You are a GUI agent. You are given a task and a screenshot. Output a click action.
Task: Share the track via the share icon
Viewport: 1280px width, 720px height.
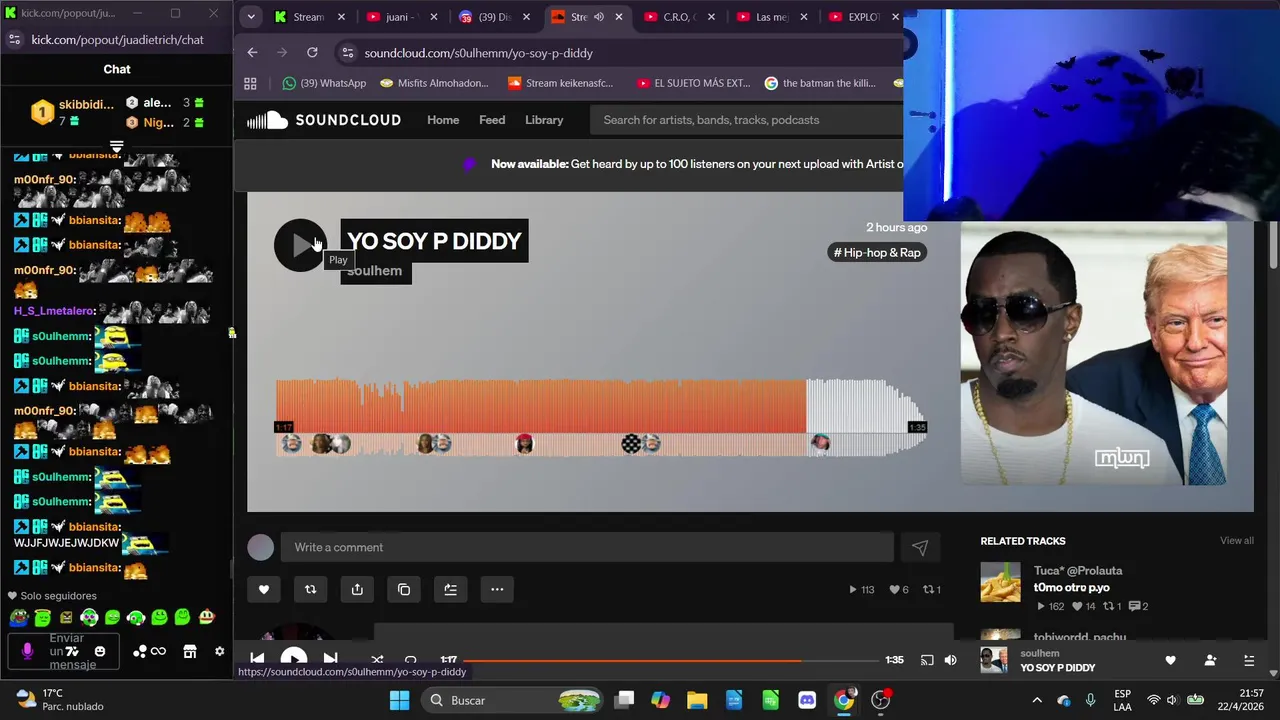tap(357, 589)
